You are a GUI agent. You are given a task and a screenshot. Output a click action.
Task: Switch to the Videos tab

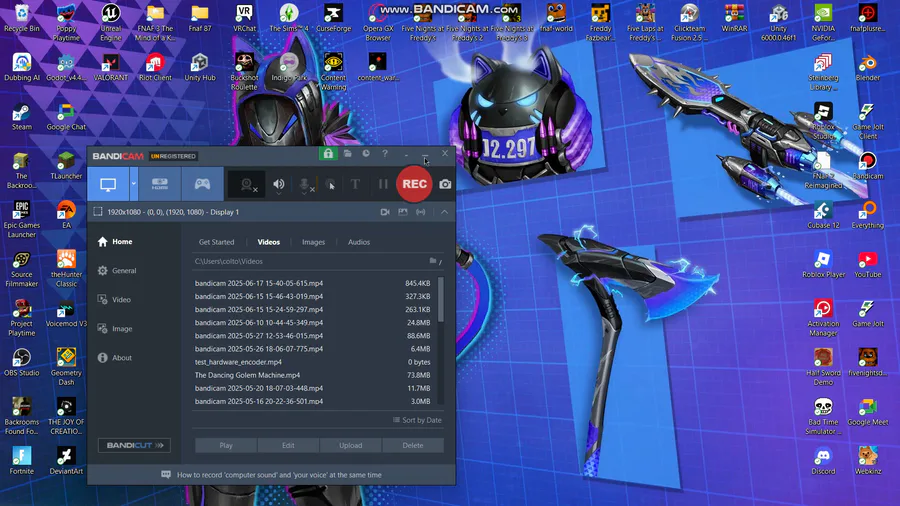pyautogui.click(x=269, y=242)
